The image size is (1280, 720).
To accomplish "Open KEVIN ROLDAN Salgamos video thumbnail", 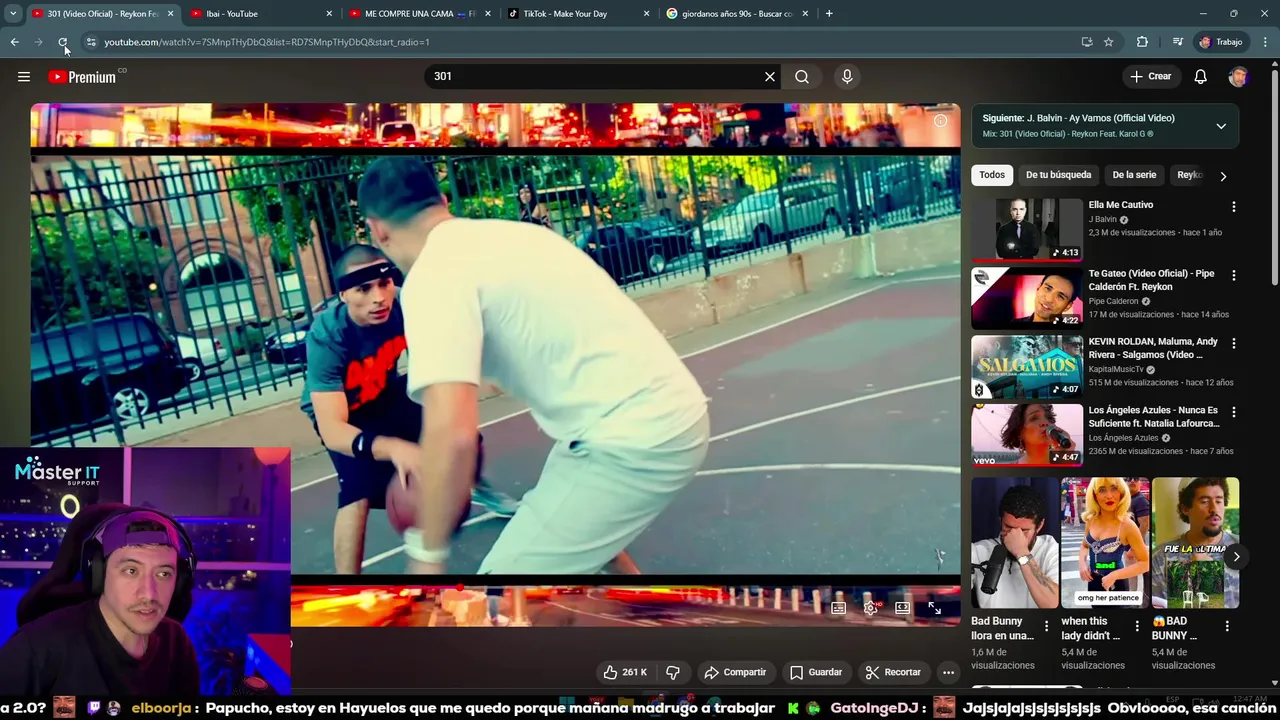I will 1027,366.
